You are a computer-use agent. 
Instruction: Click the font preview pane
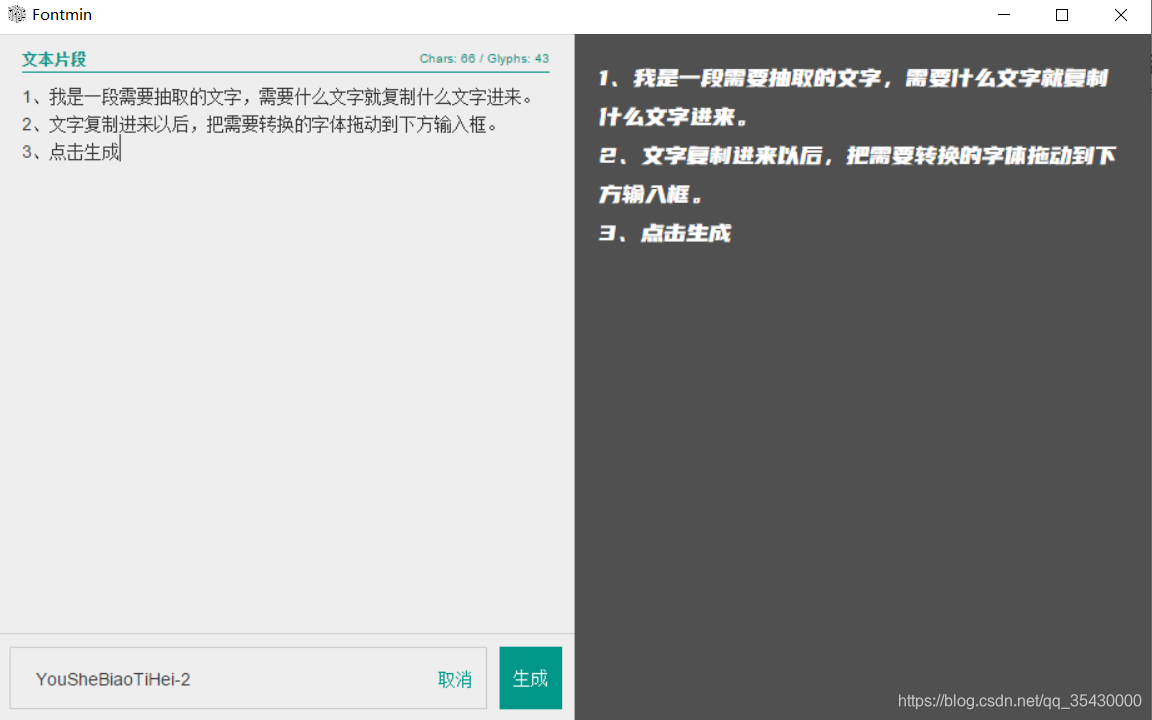pyautogui.click(x=860, y=450)
